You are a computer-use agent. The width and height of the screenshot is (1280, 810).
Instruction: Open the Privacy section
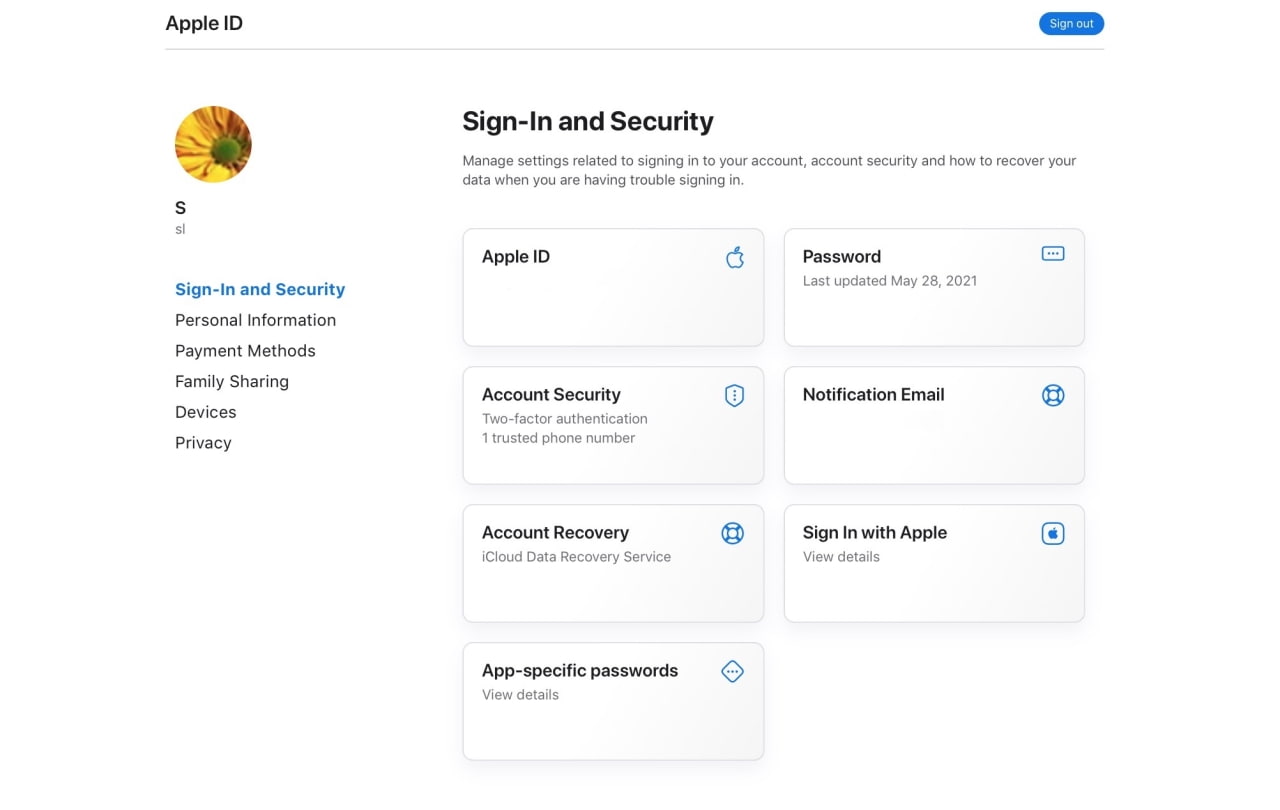(x=203, y=442)
